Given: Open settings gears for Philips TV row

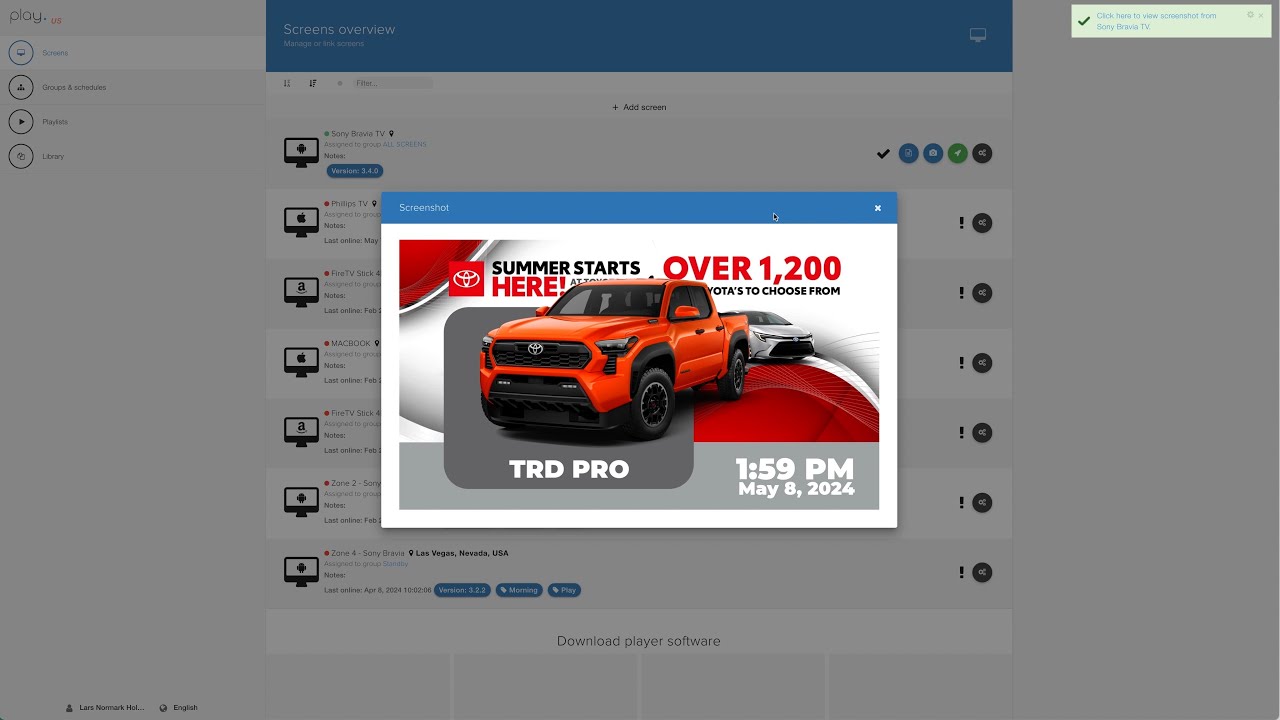Looking at the screenshot, I should pyautogui.click(x=983, y=223).
